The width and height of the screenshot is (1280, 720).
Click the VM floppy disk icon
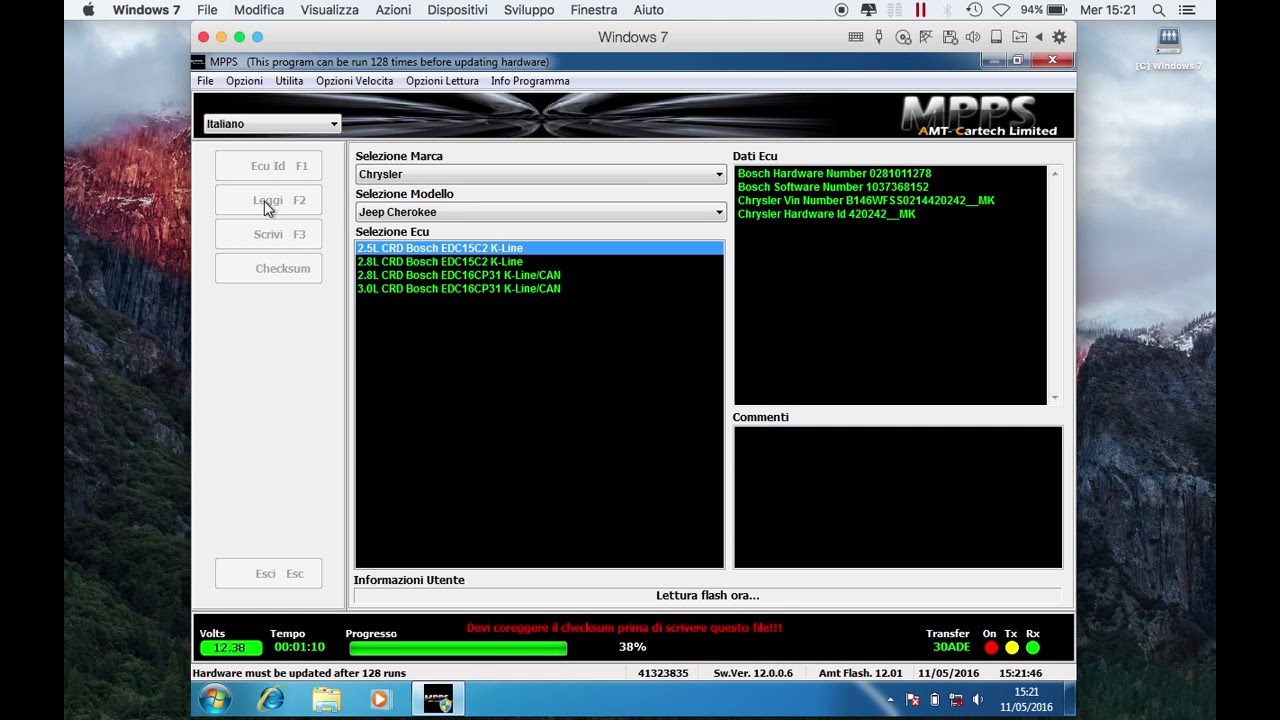coord(949,37)
